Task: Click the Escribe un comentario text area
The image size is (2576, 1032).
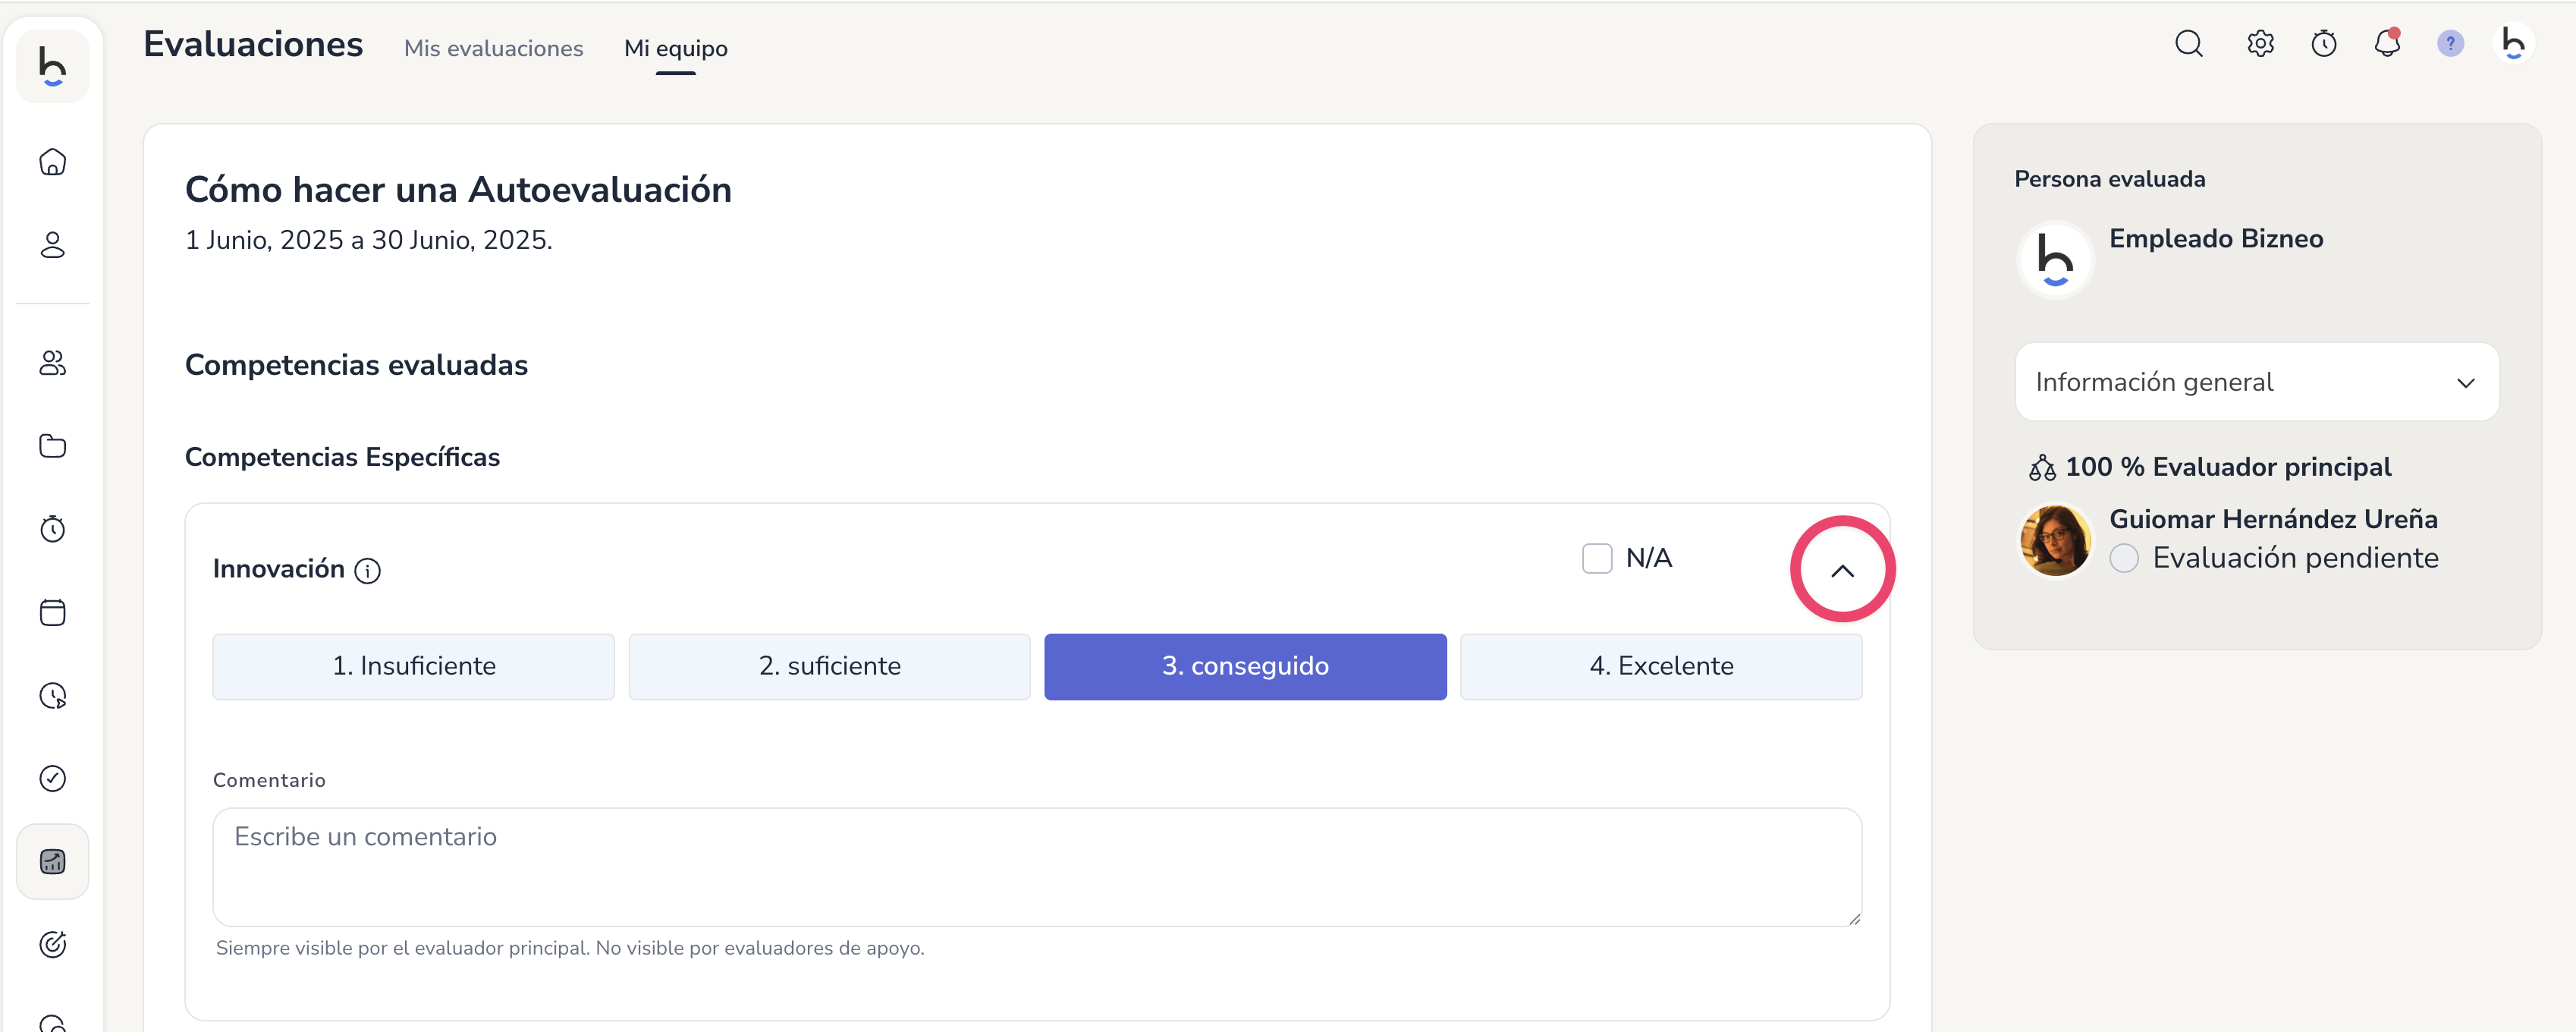Action: [x=1037, y=867]
